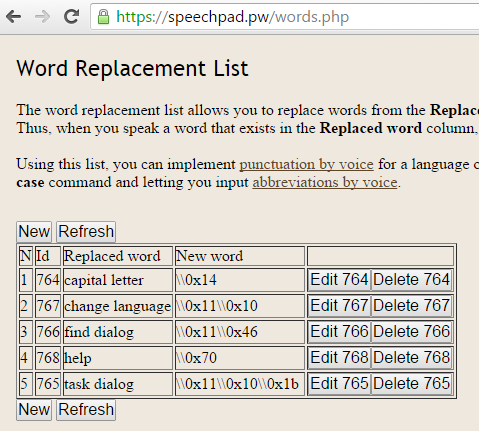Reload the page with the refresh icon
479x431 pixels.
(x=72, y=16)
